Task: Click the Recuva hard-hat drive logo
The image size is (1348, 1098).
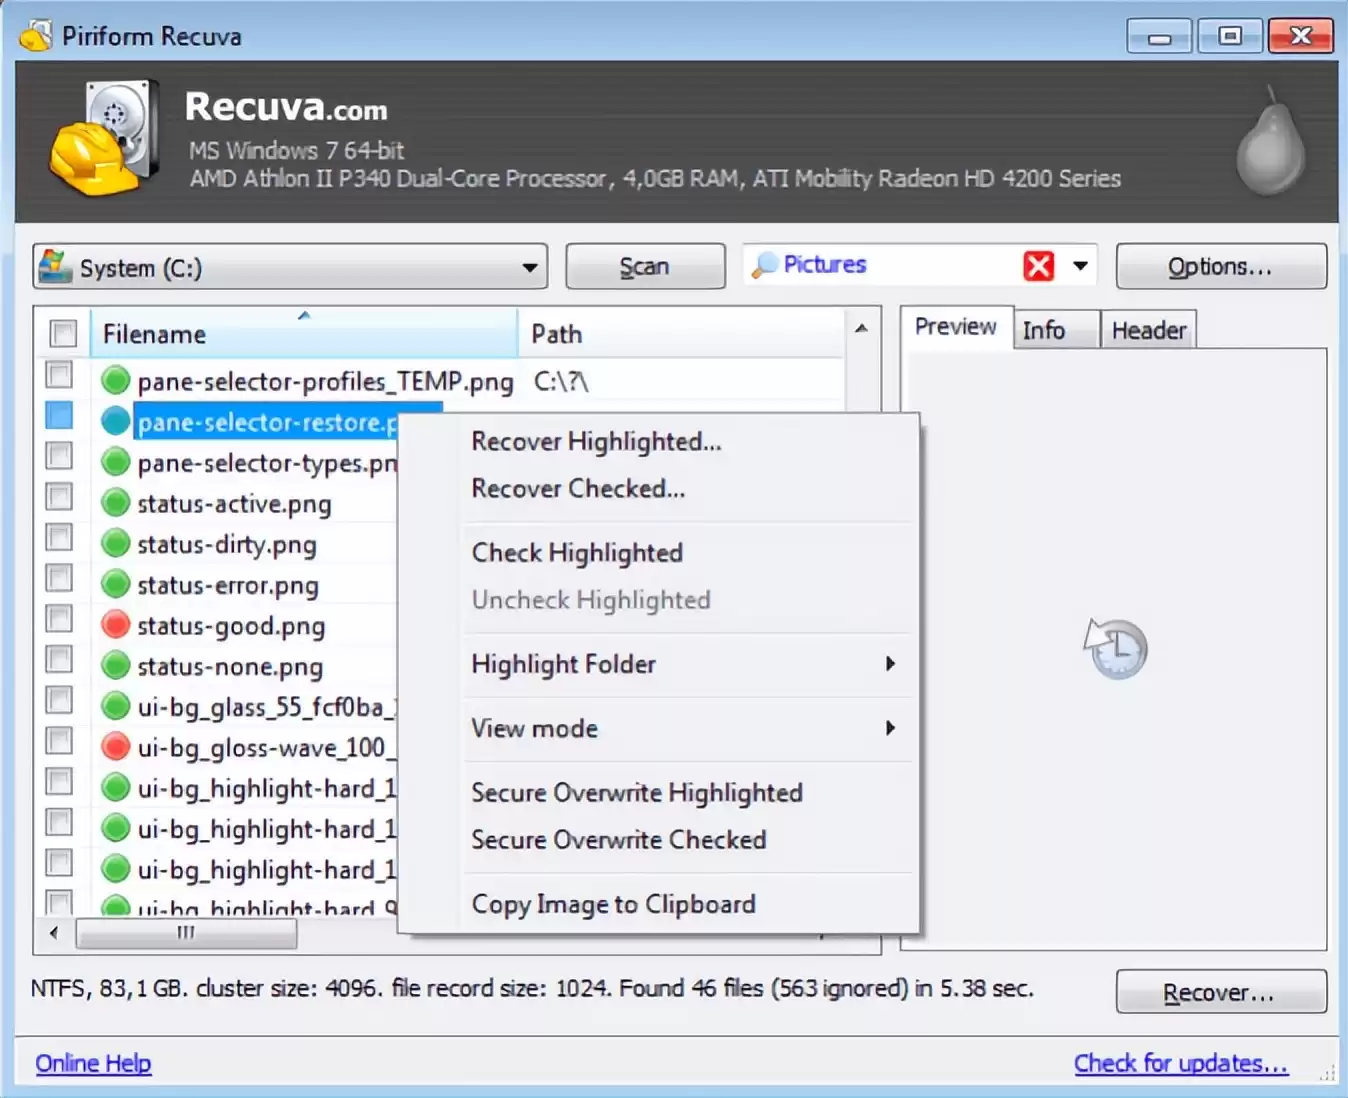Action: tap(105, 139)
